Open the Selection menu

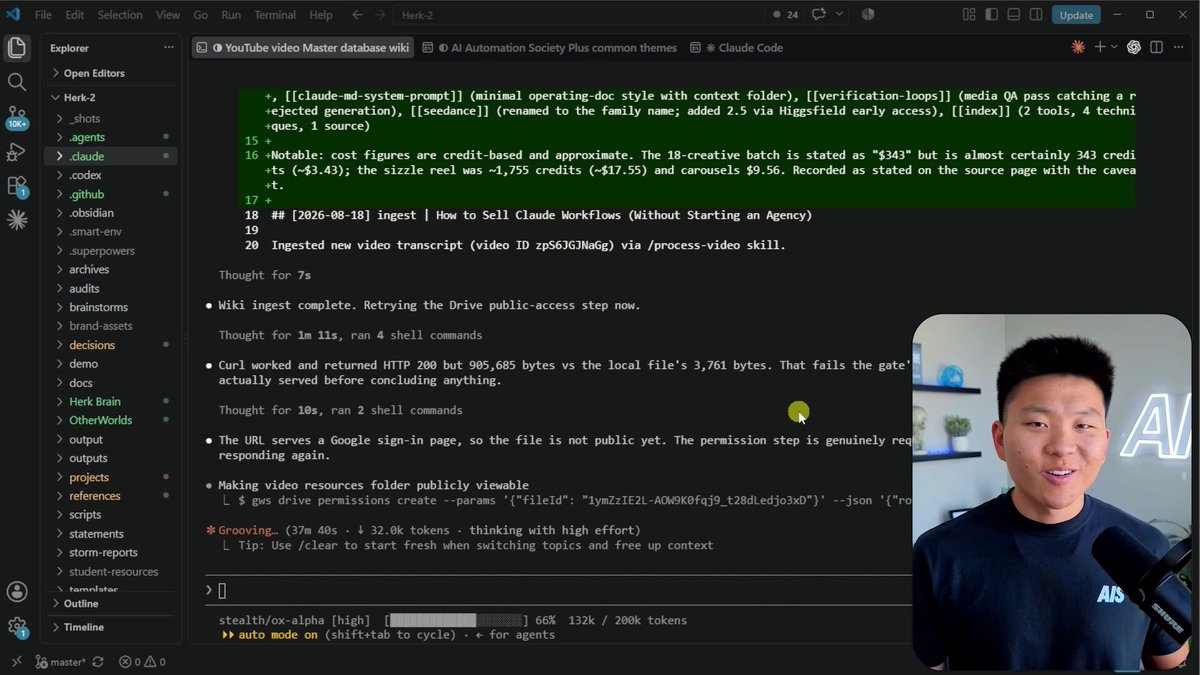click(120, 15)
